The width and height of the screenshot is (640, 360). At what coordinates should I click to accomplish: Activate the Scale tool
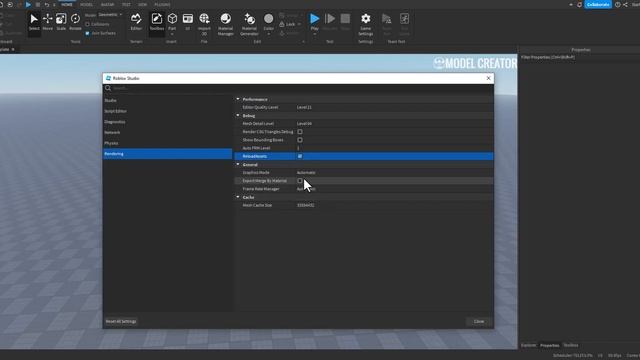(61, 22)
